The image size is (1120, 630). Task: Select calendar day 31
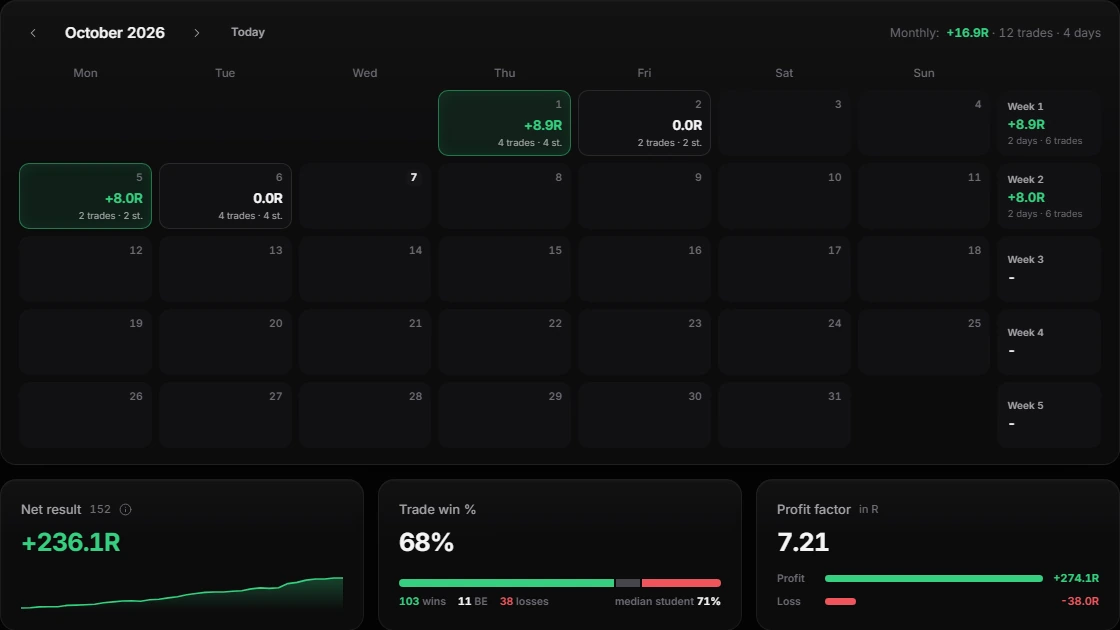pyautogui.click(x=784, y=414)
